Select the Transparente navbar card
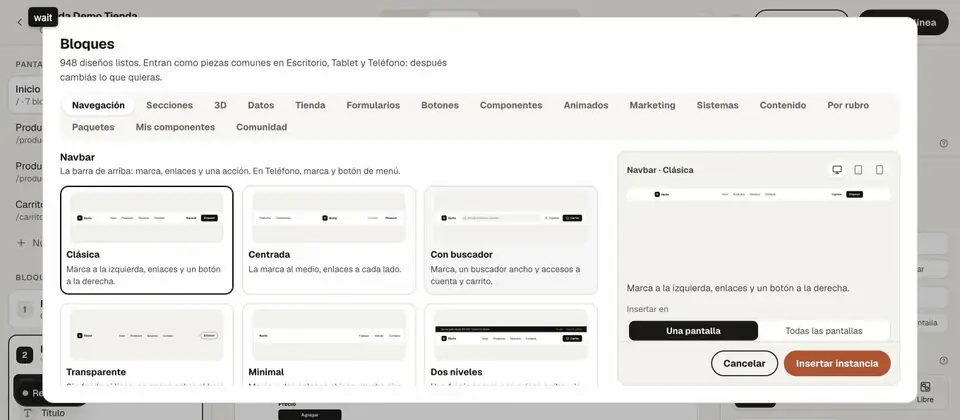The width and height of the screenshot is (960, 420). point(147,345)
